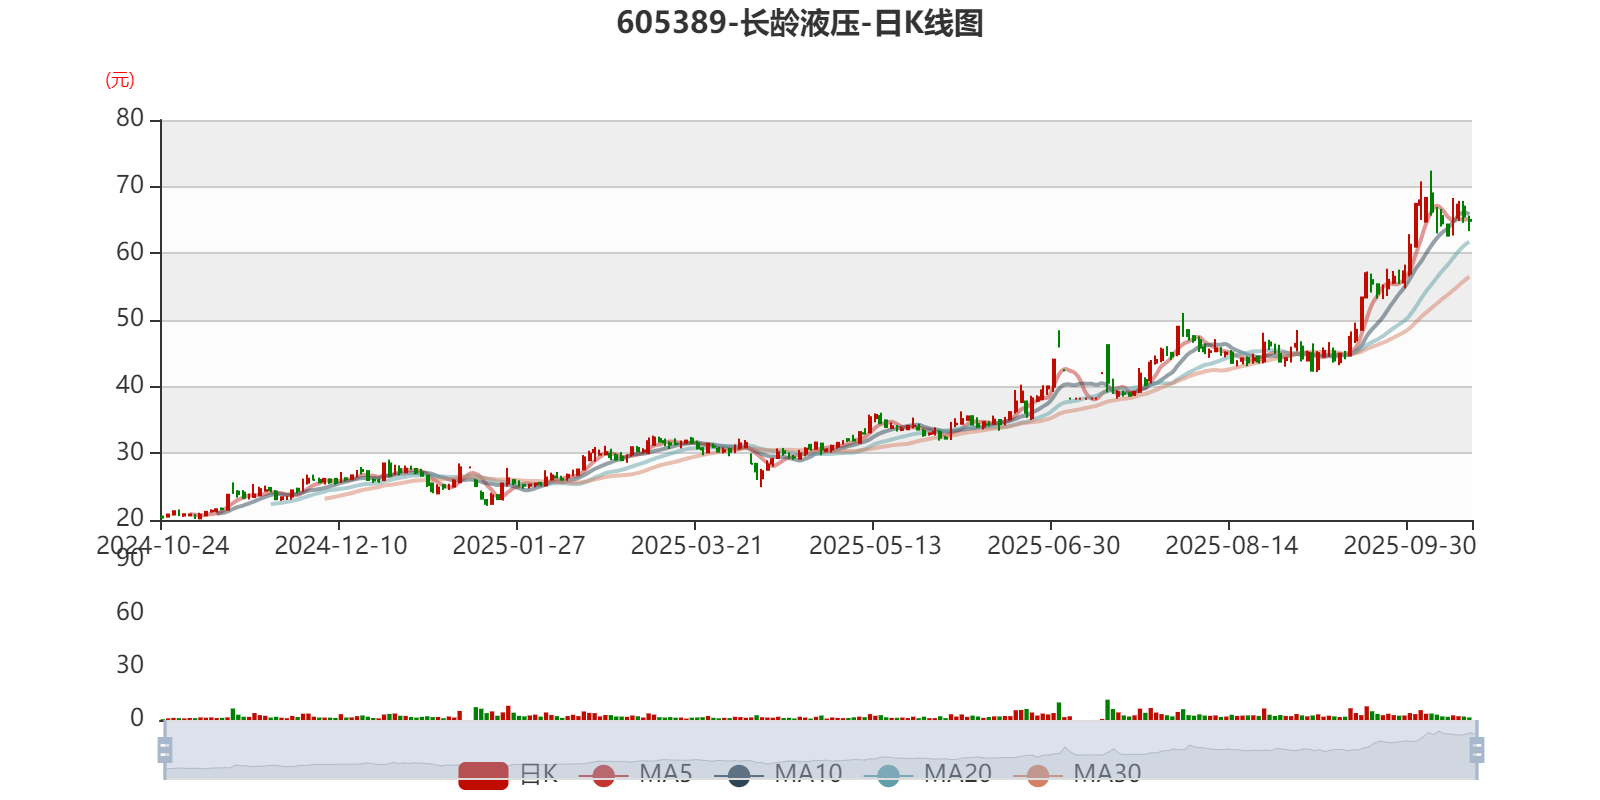Toggle the MA5 line in legend
The image size is (1600, 800).
[x=635, y=775]
